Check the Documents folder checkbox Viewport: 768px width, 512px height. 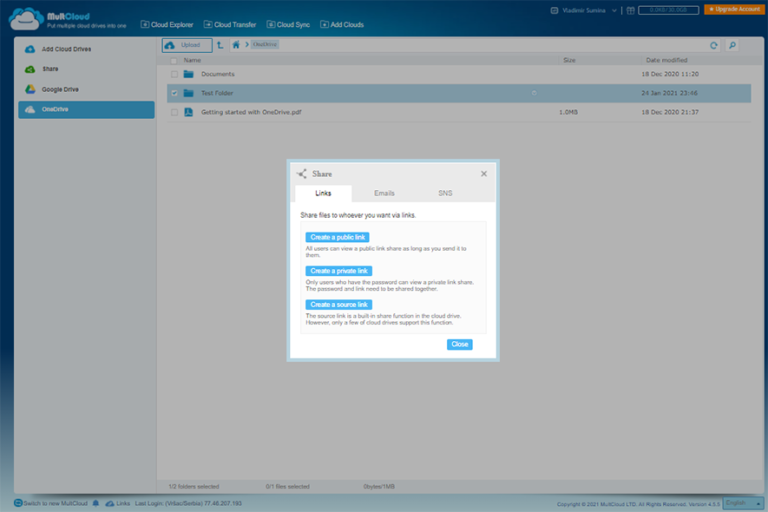[174, 74]
